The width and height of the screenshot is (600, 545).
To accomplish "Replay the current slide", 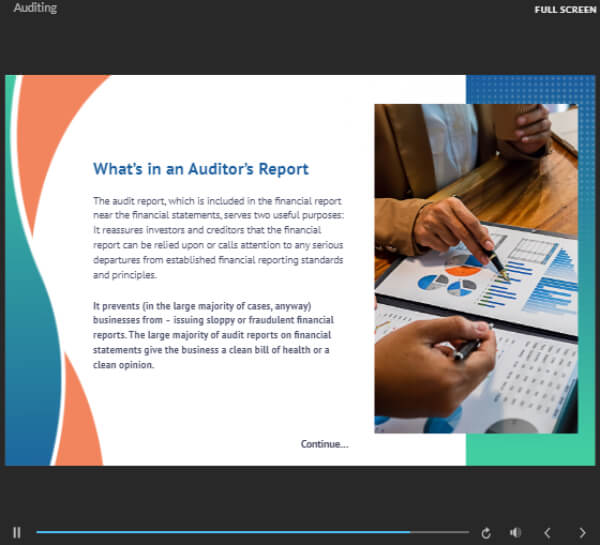I will click(486, 533).
